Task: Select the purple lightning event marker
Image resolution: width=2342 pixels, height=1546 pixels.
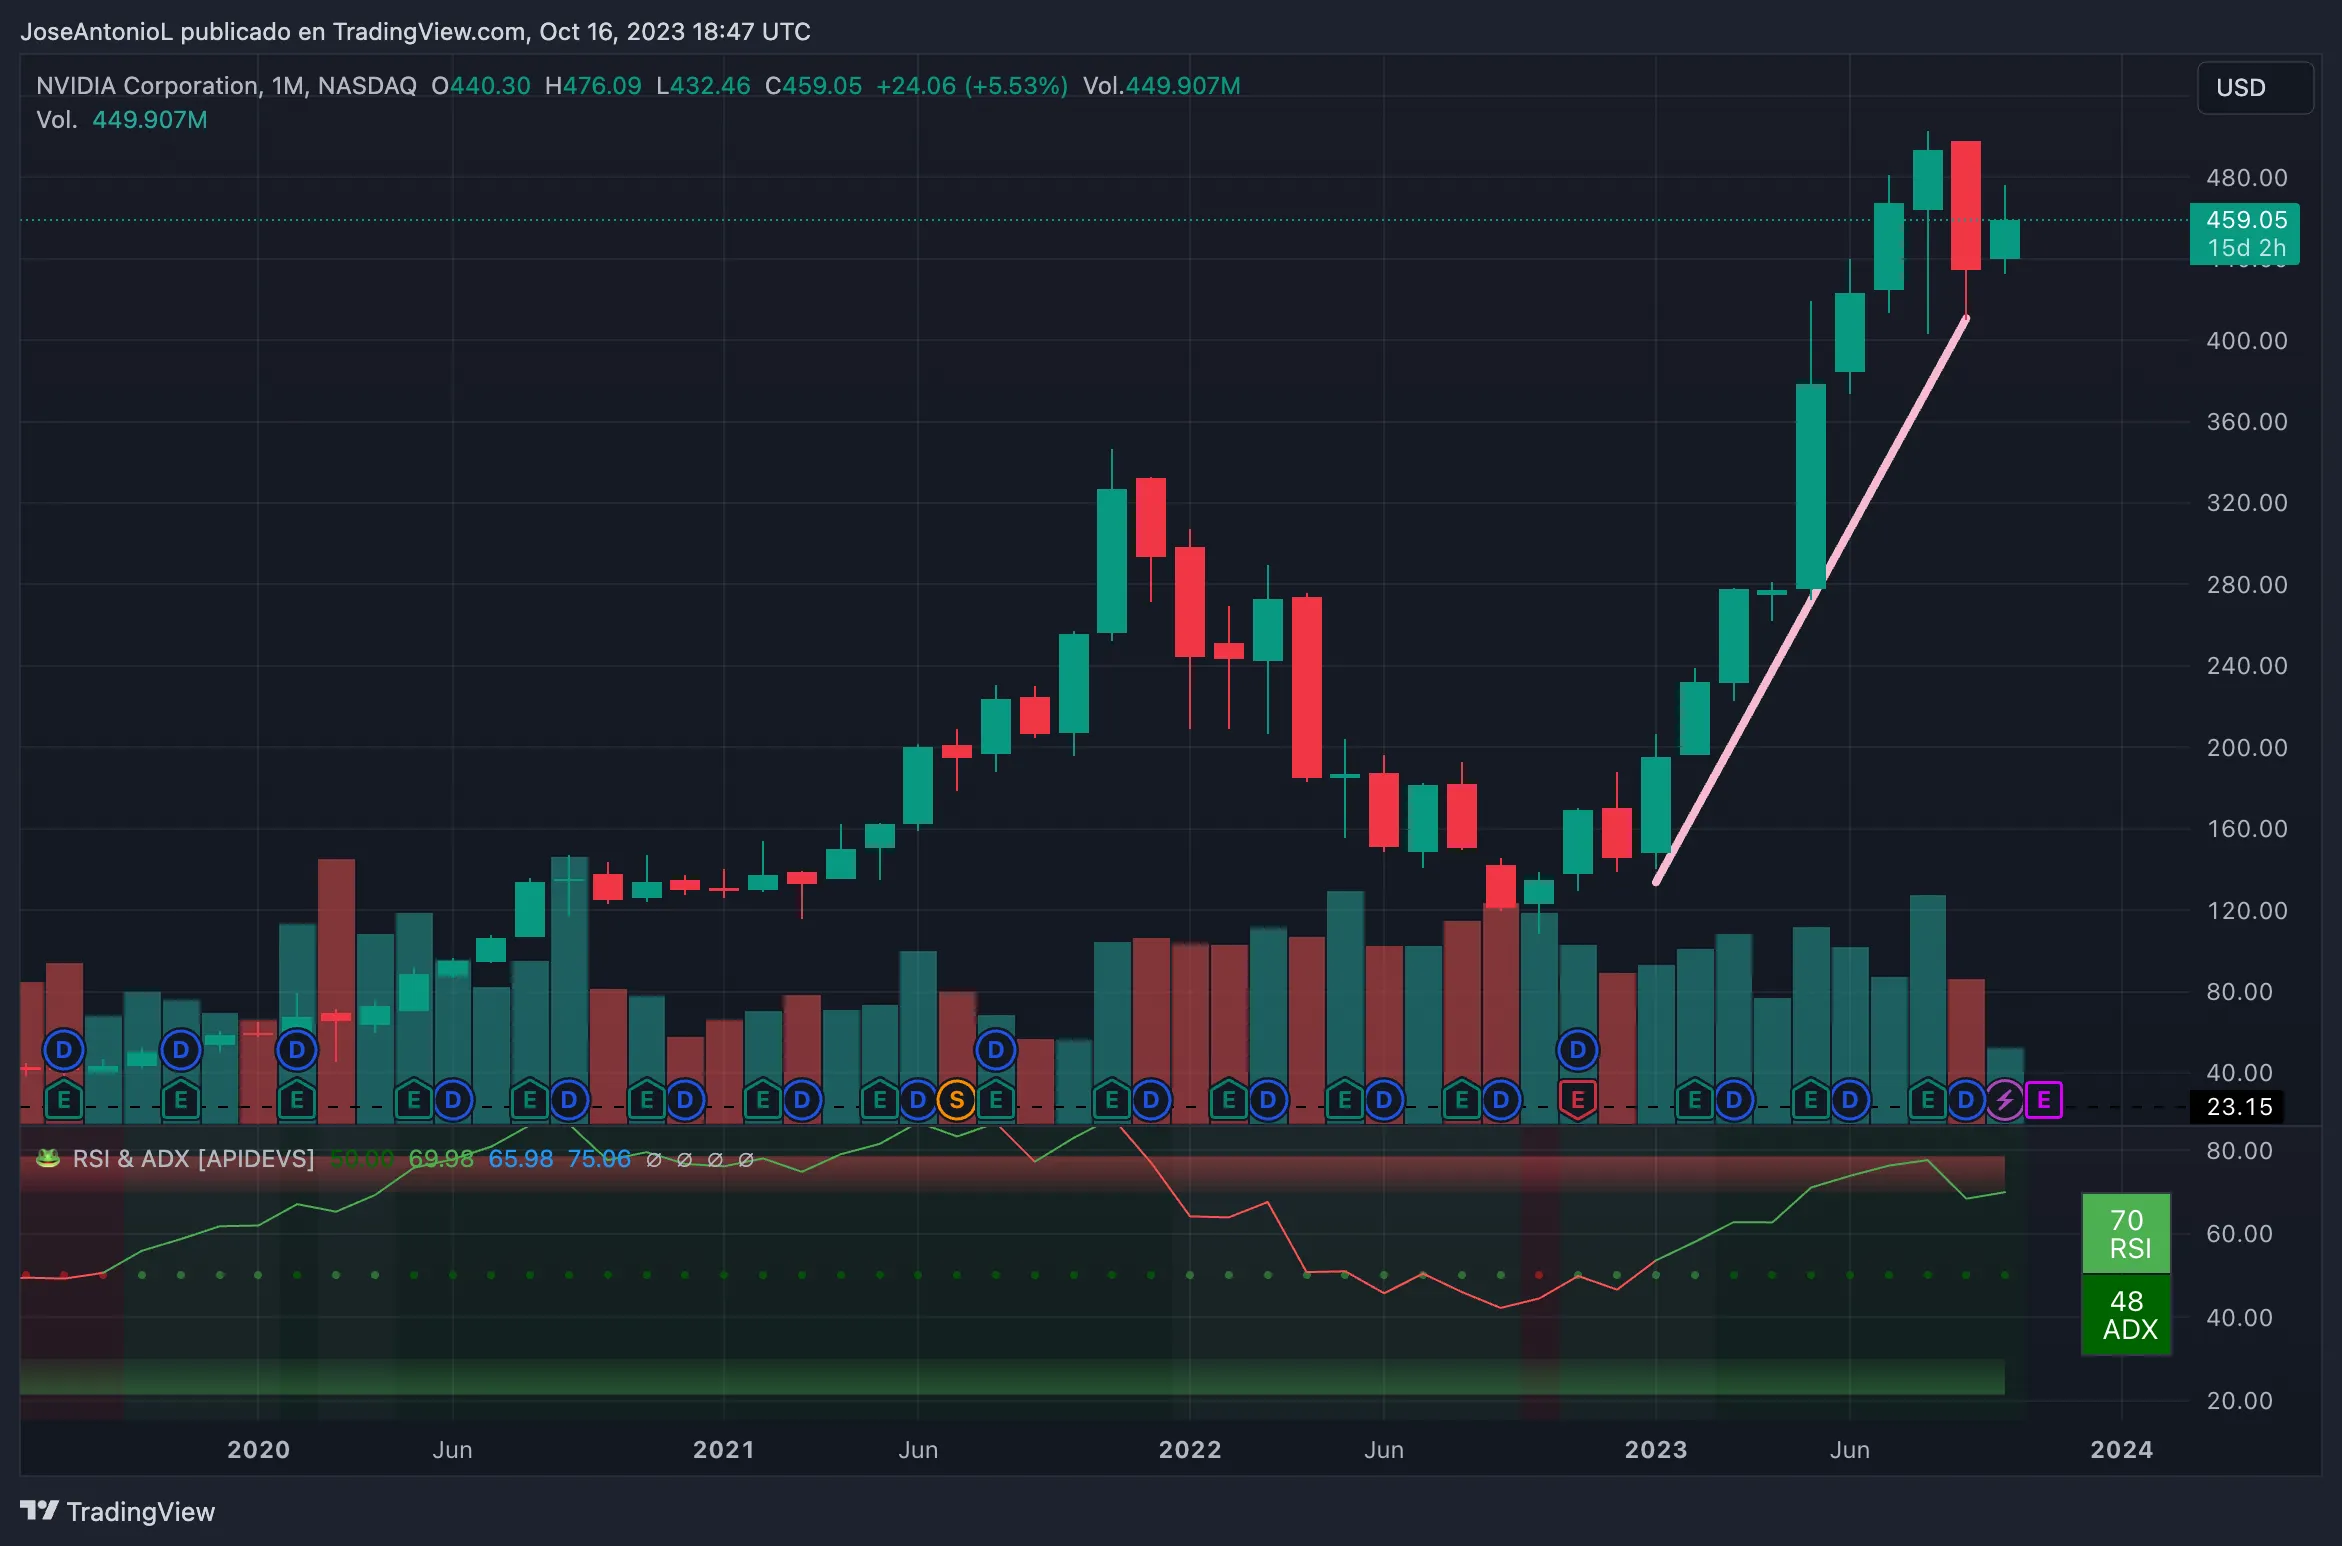Action: 2005,1101
